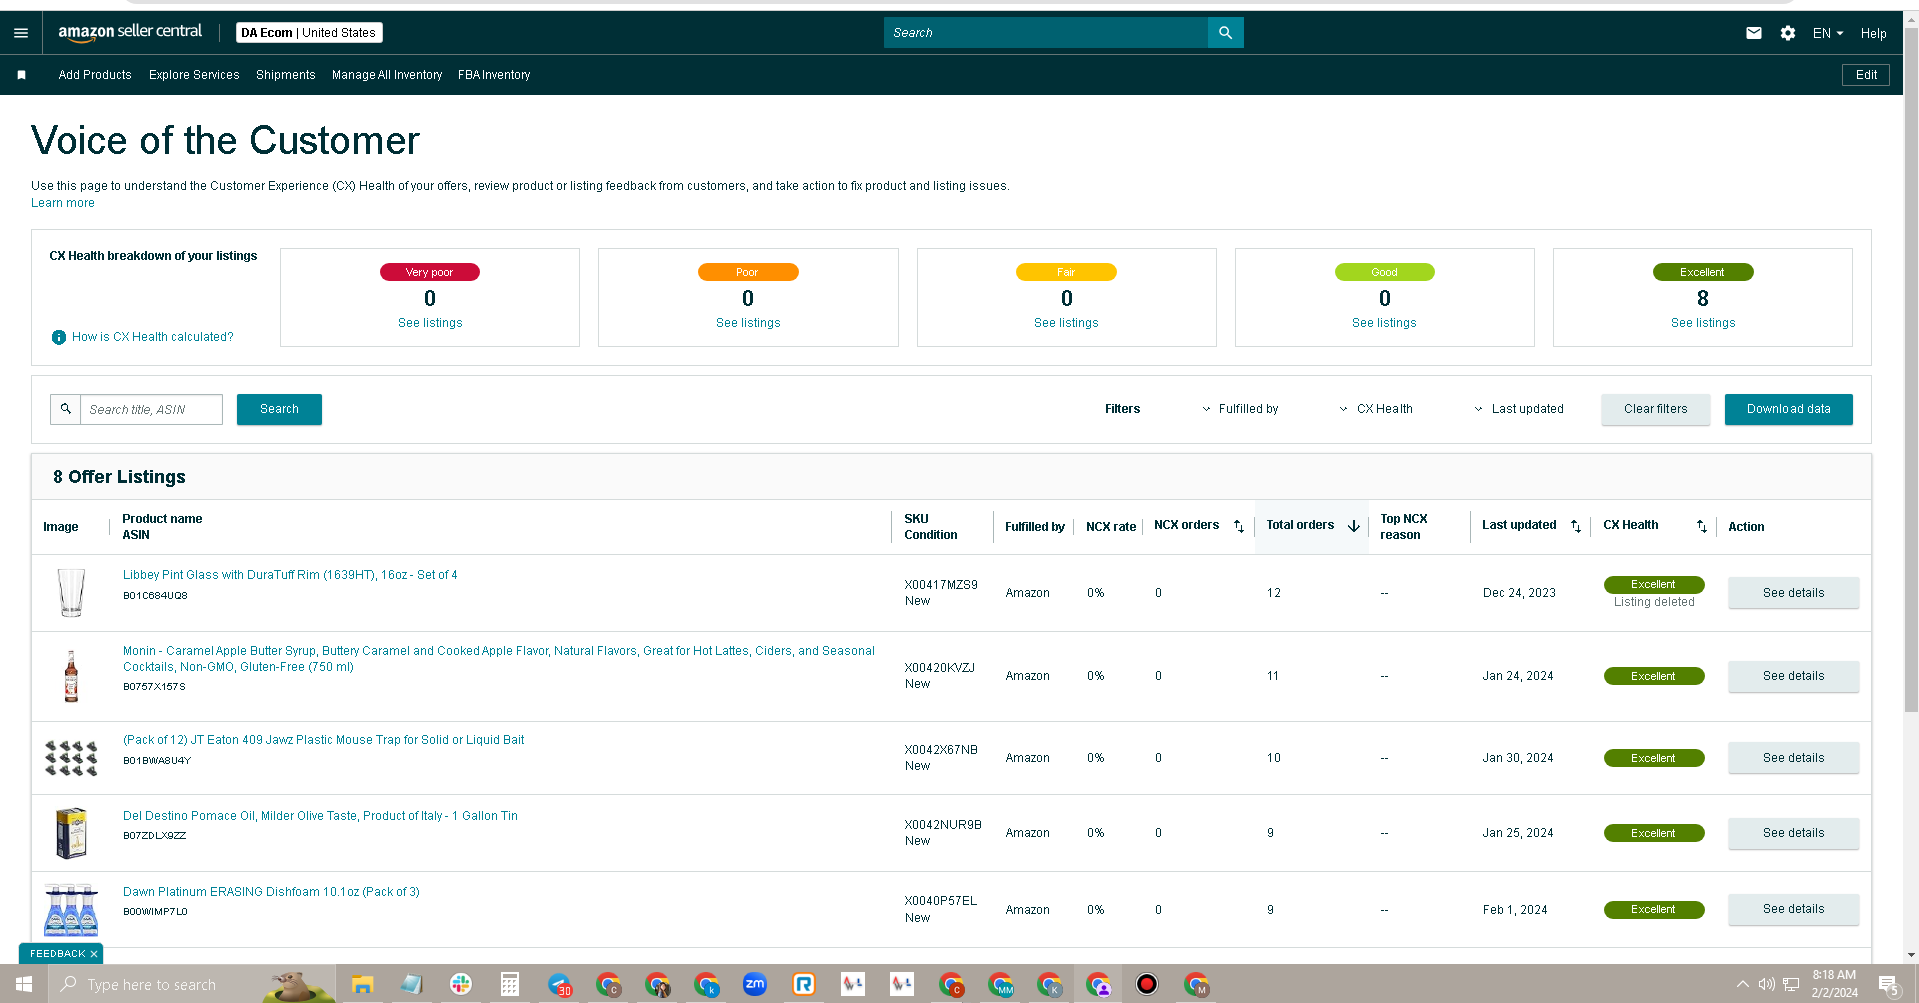The height and width of the screenshot is (1003, 1919).
Task: Toggle the CX Health column sort arrows
Action: point(1702,526)
